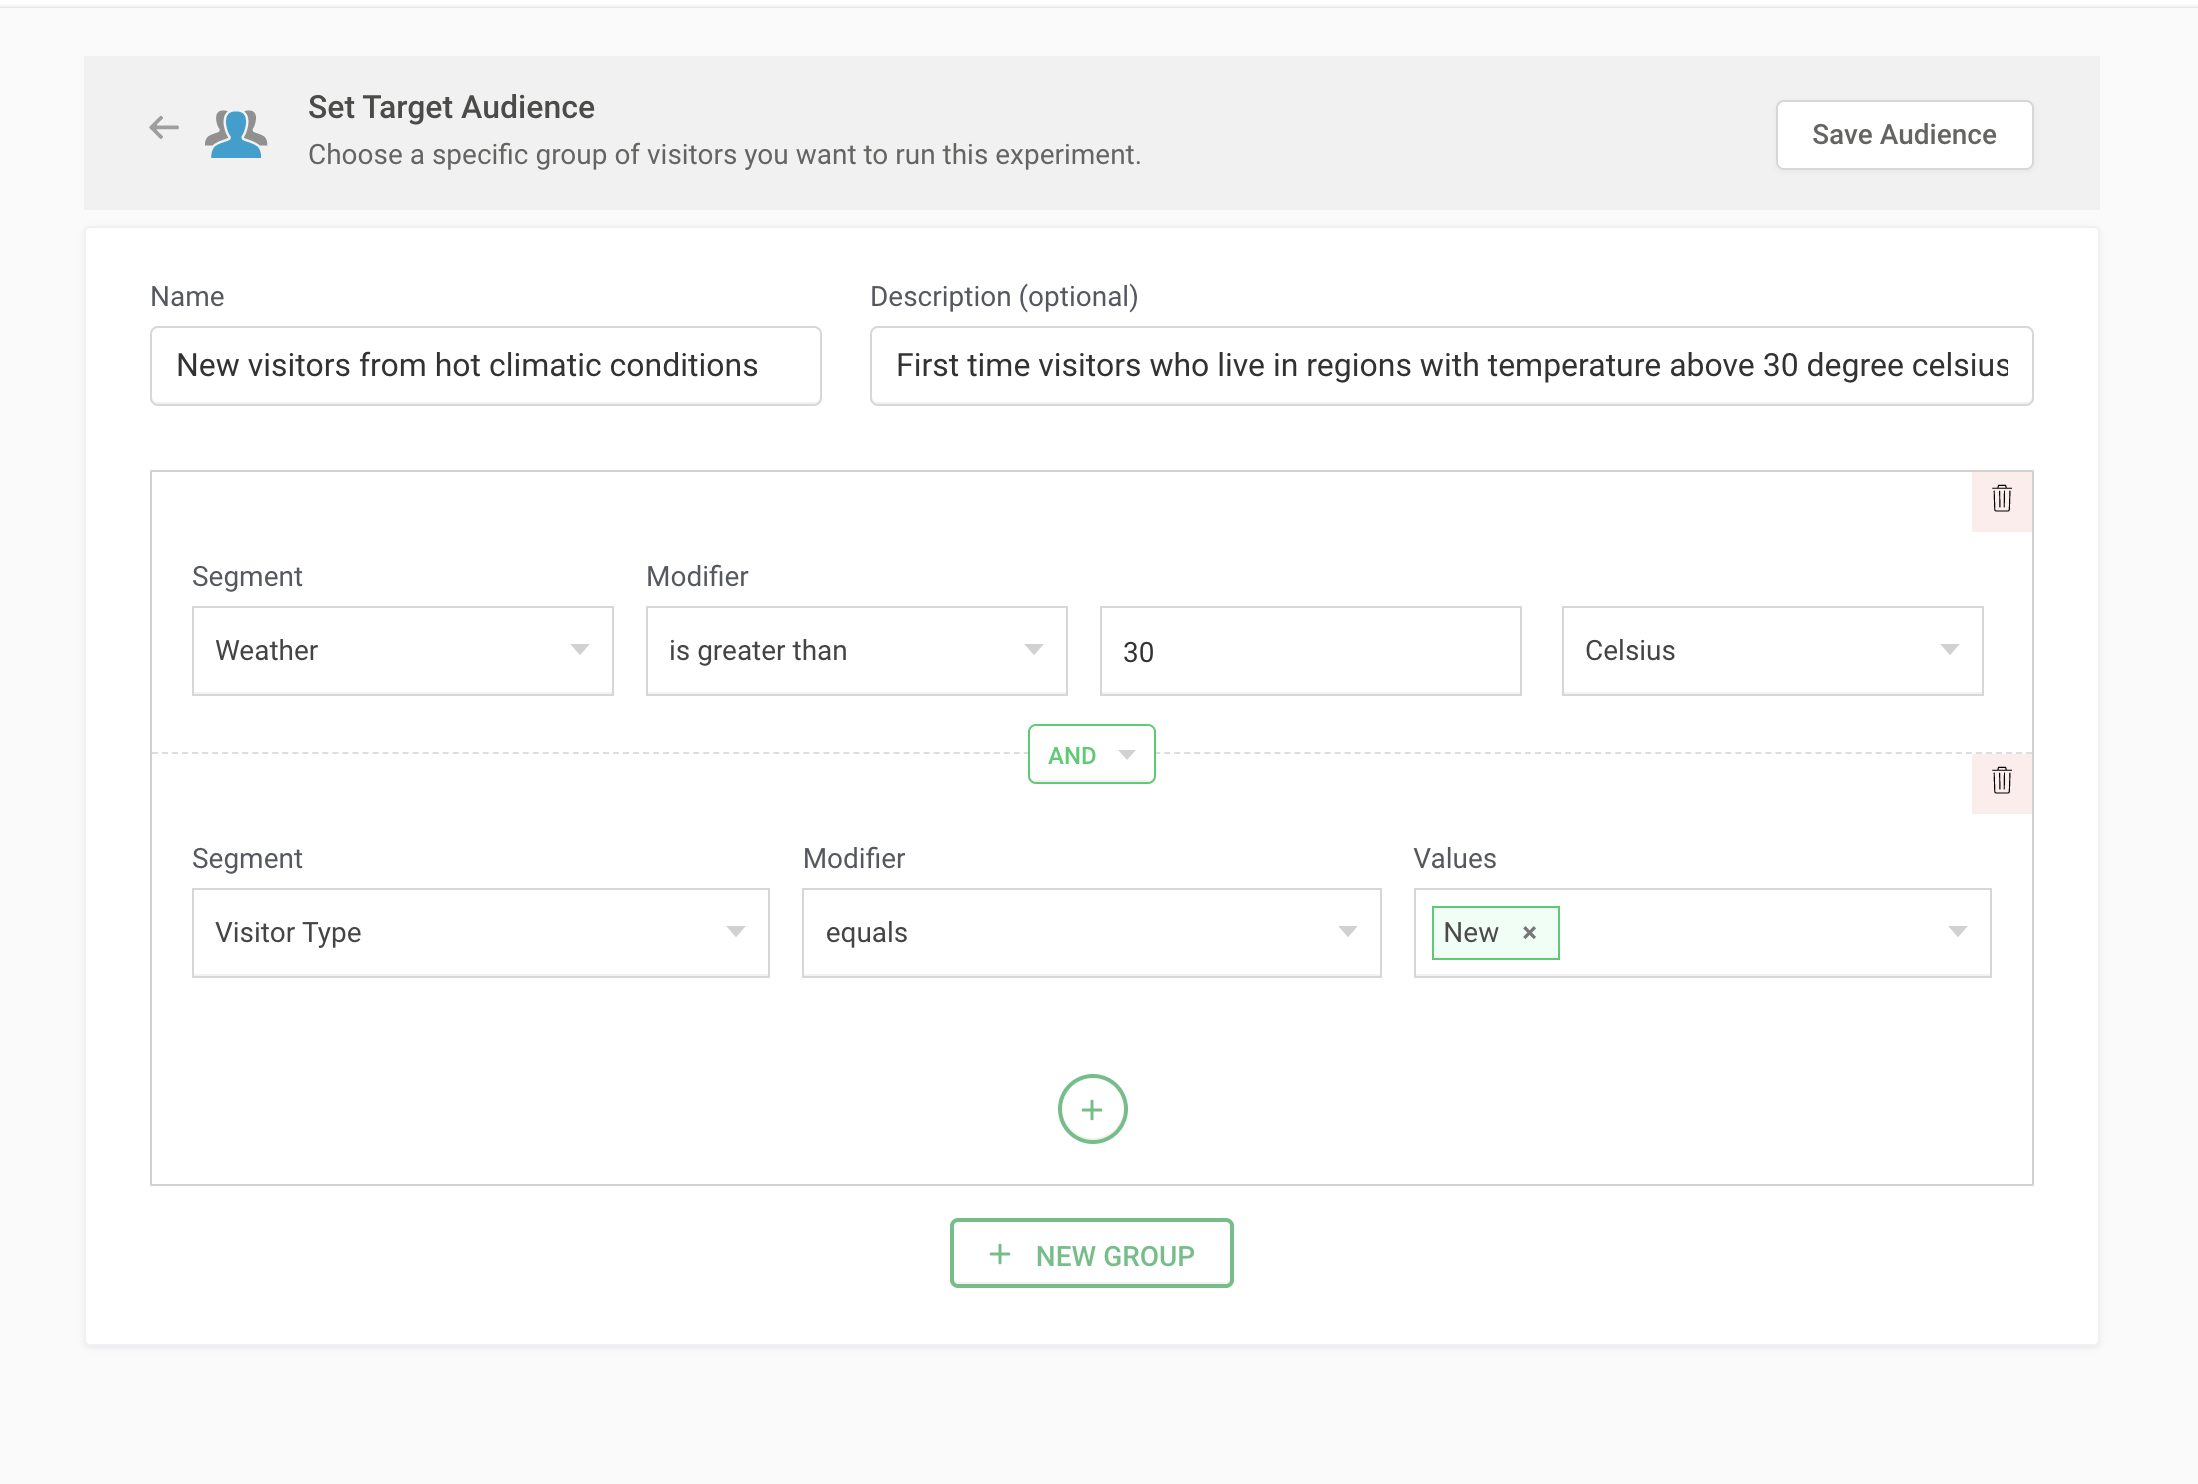Click the temperature value field showing 30
The height and width of the screenshot is (1484, 2198).
(x=1309, y=651)
